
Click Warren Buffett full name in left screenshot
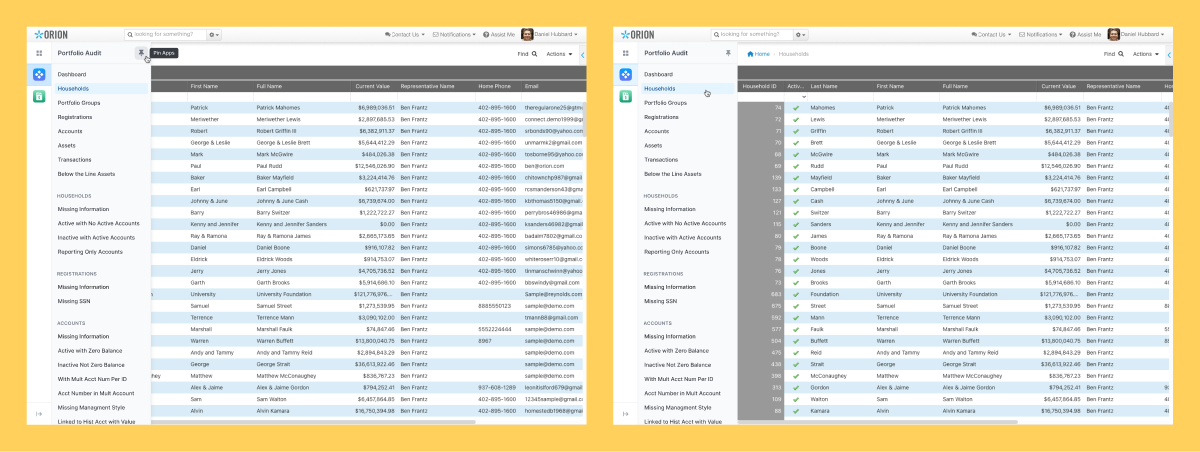[275, 340]
